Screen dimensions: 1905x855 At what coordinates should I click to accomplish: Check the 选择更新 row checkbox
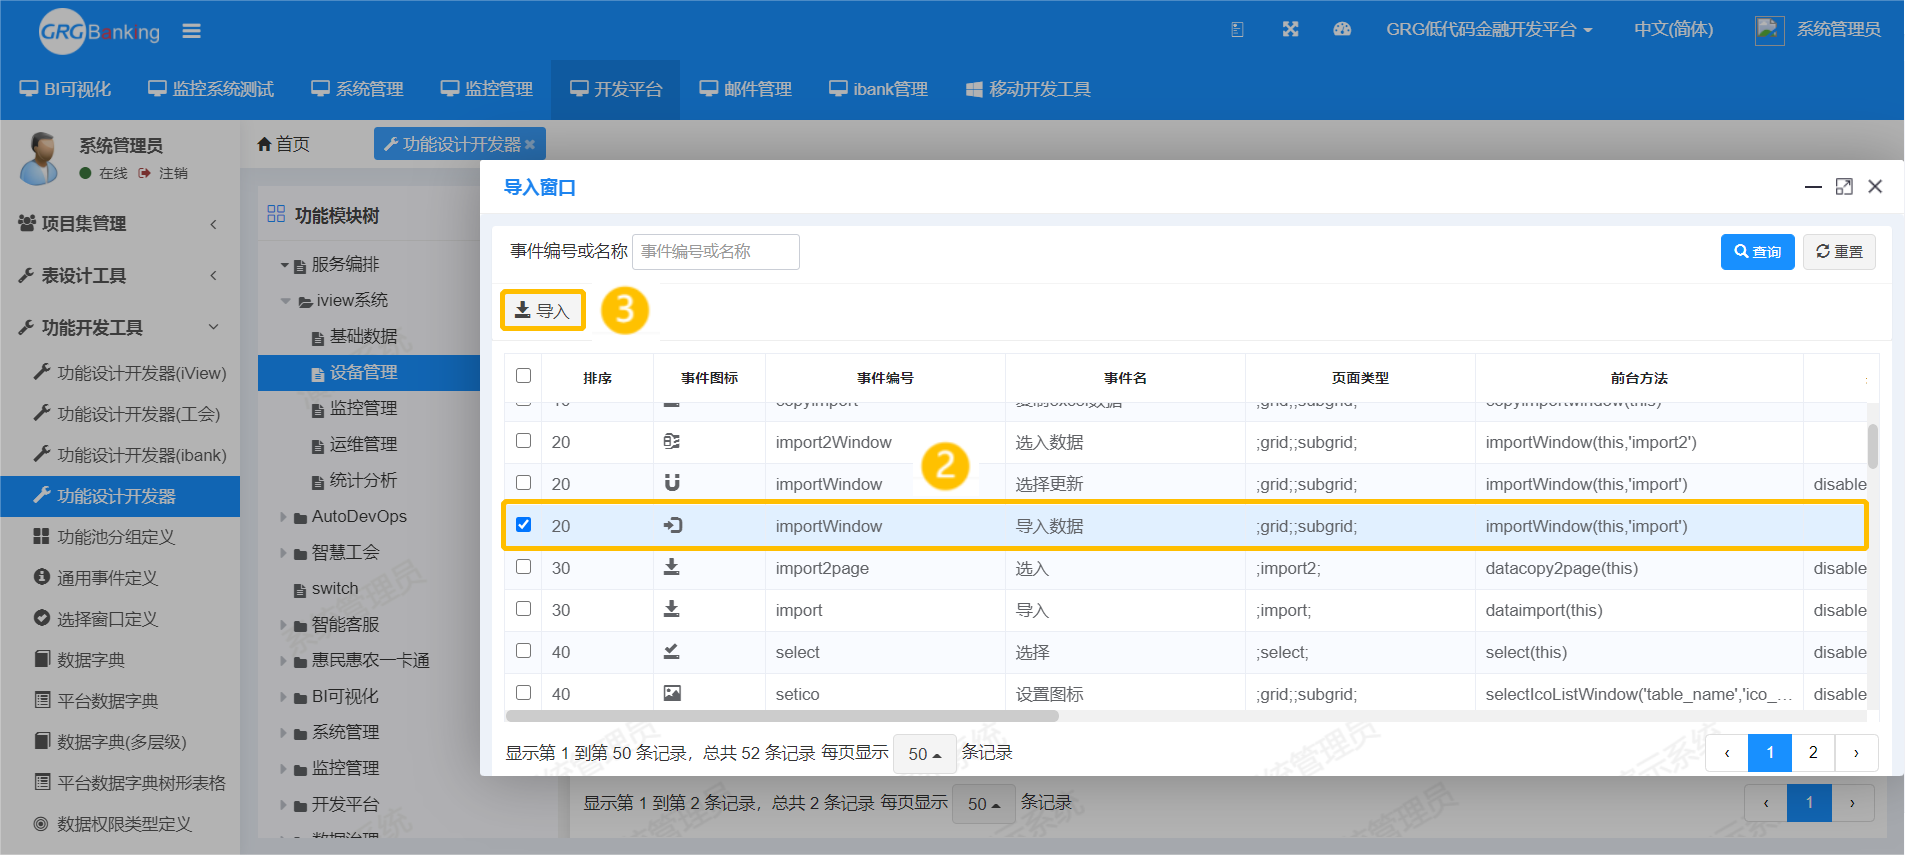tap(523, 483)
